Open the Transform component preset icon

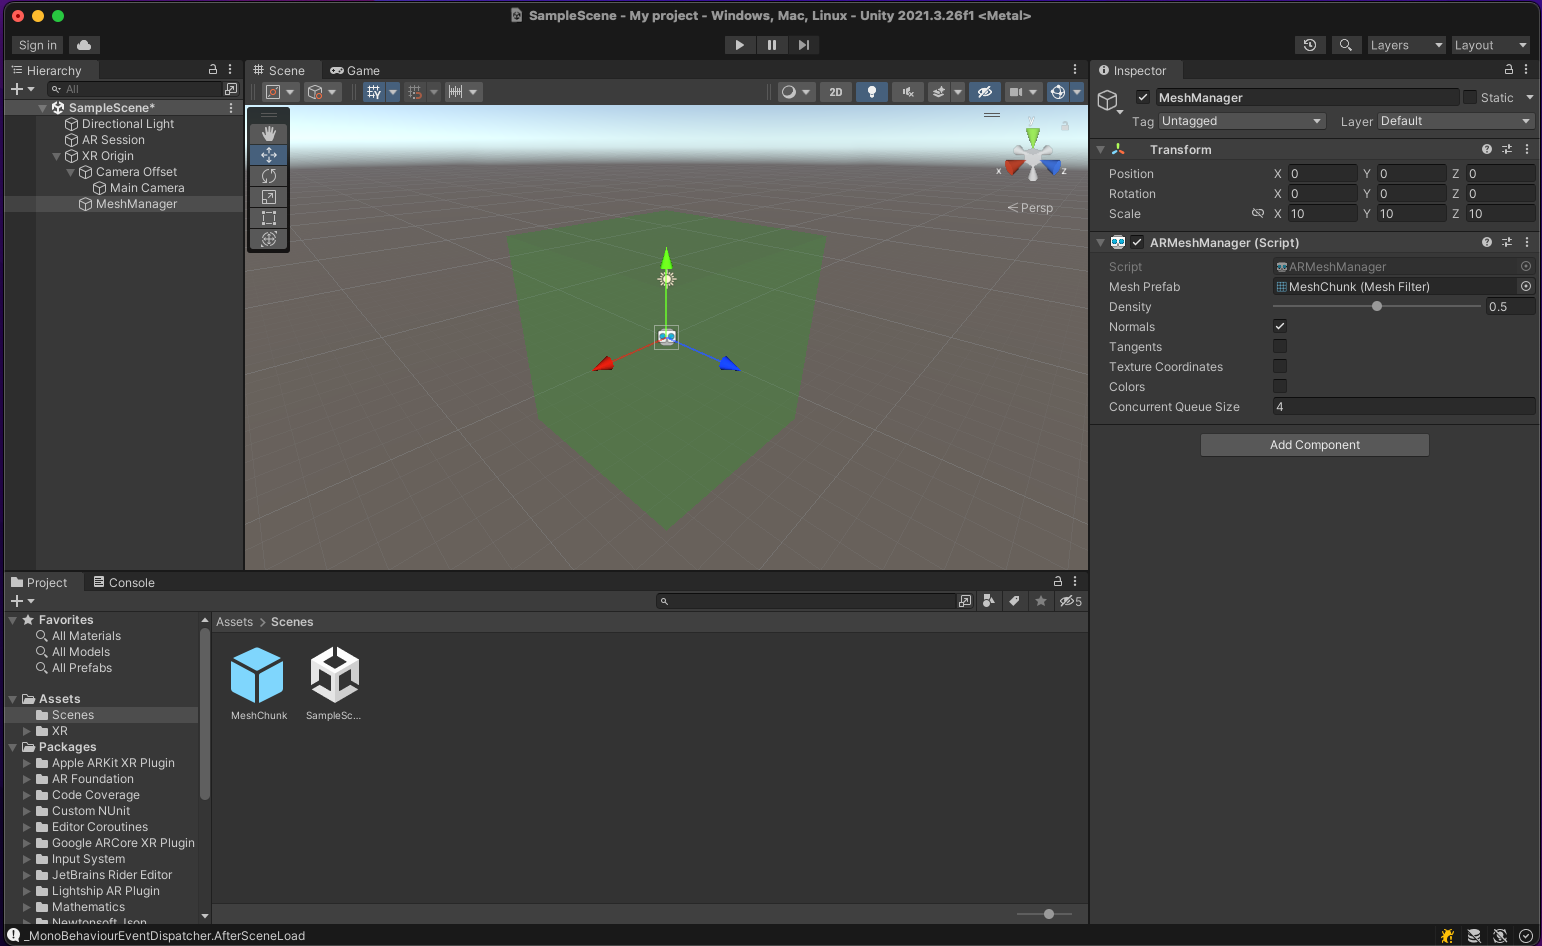[x=1507, y=149]
